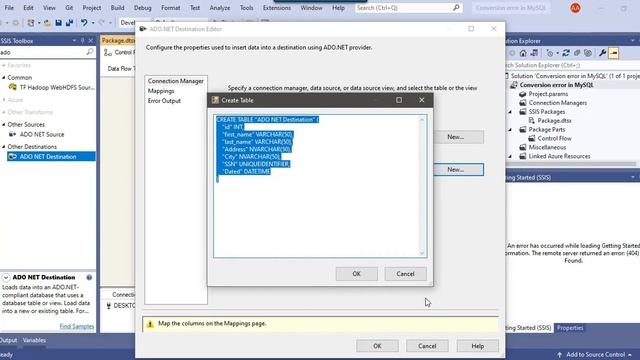
Task: Select Connection Managers node in Solution Explorer
Action: point(558,103)
